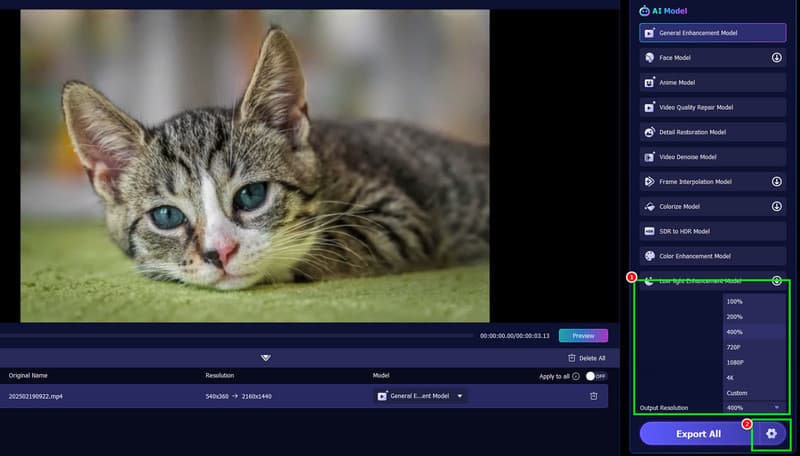Toggle the Apply to all switch
The image size is (800, 456).
596,376
